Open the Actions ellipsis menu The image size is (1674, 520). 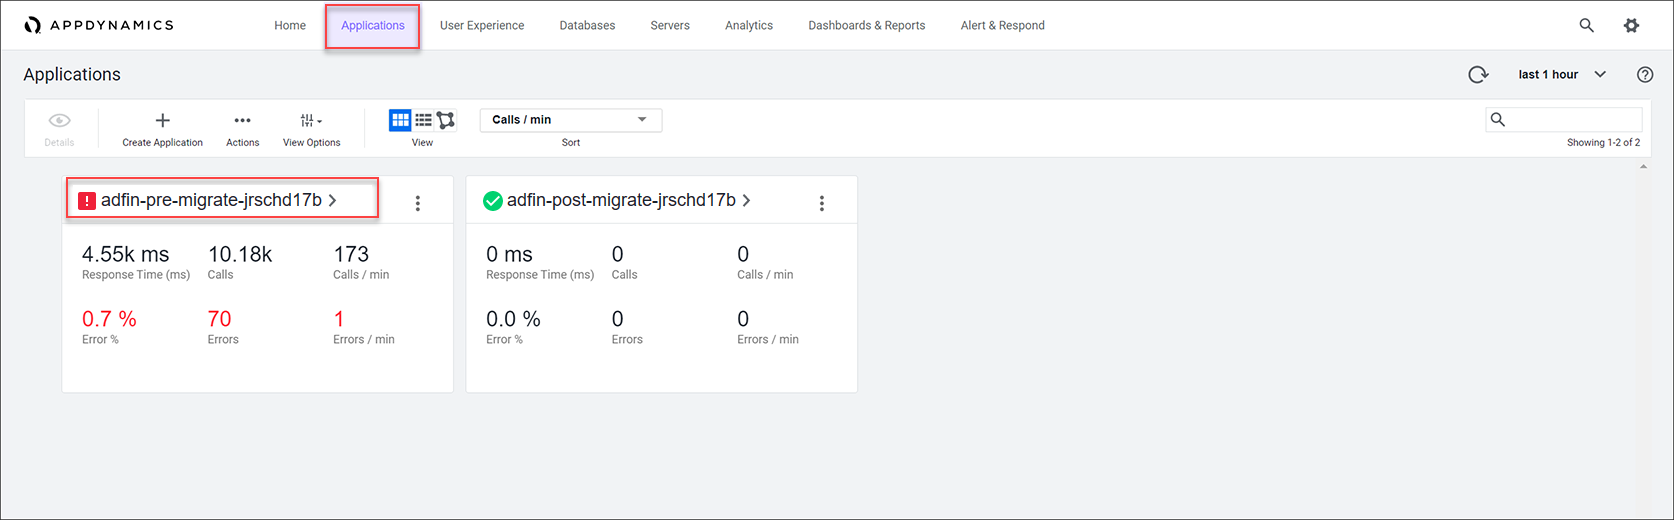242,120
